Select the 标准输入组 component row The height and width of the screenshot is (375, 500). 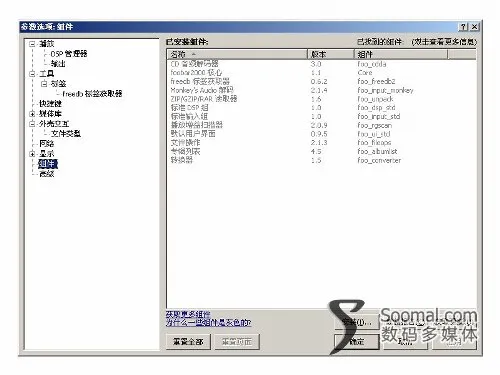click(x=321, y=116)
